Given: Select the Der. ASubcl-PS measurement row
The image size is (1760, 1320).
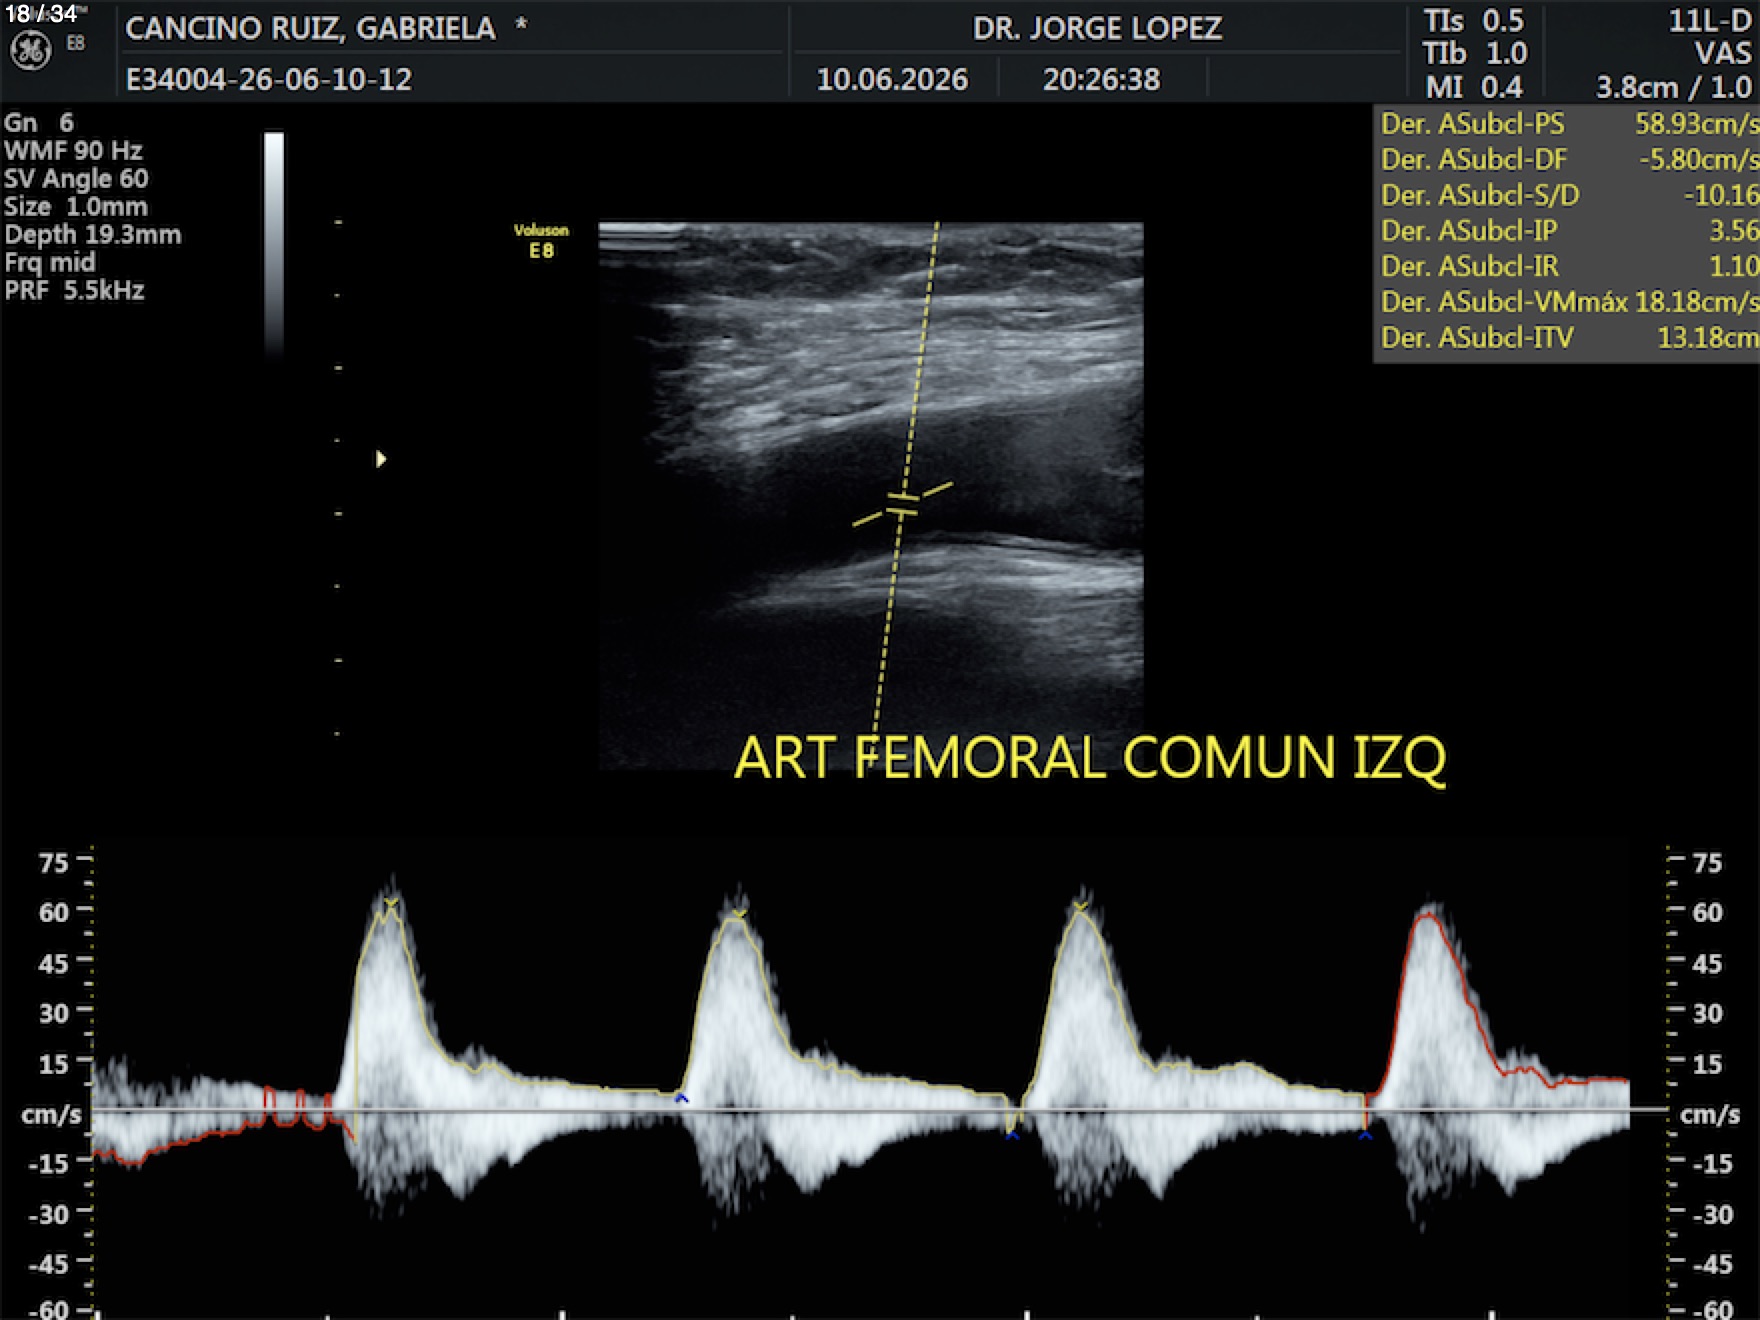Looking at the screenshot, I should point(1568,124).
